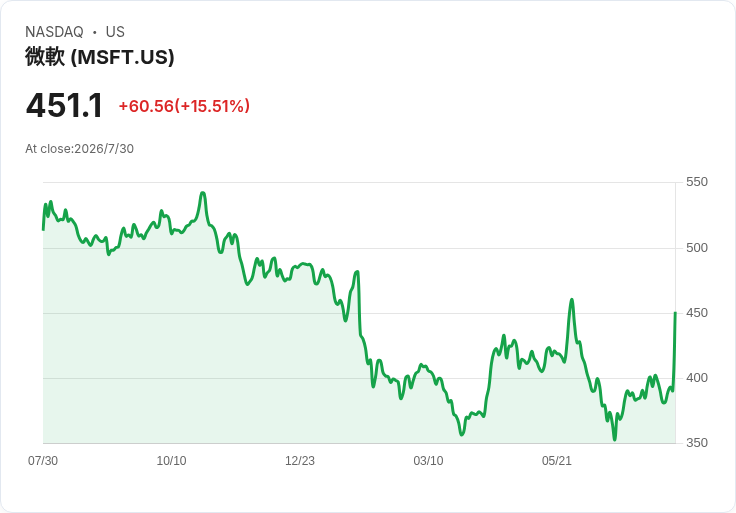Click the 07/30 date axis label
The width and height of the screenshot is (736, 513).
pos(43,460)
